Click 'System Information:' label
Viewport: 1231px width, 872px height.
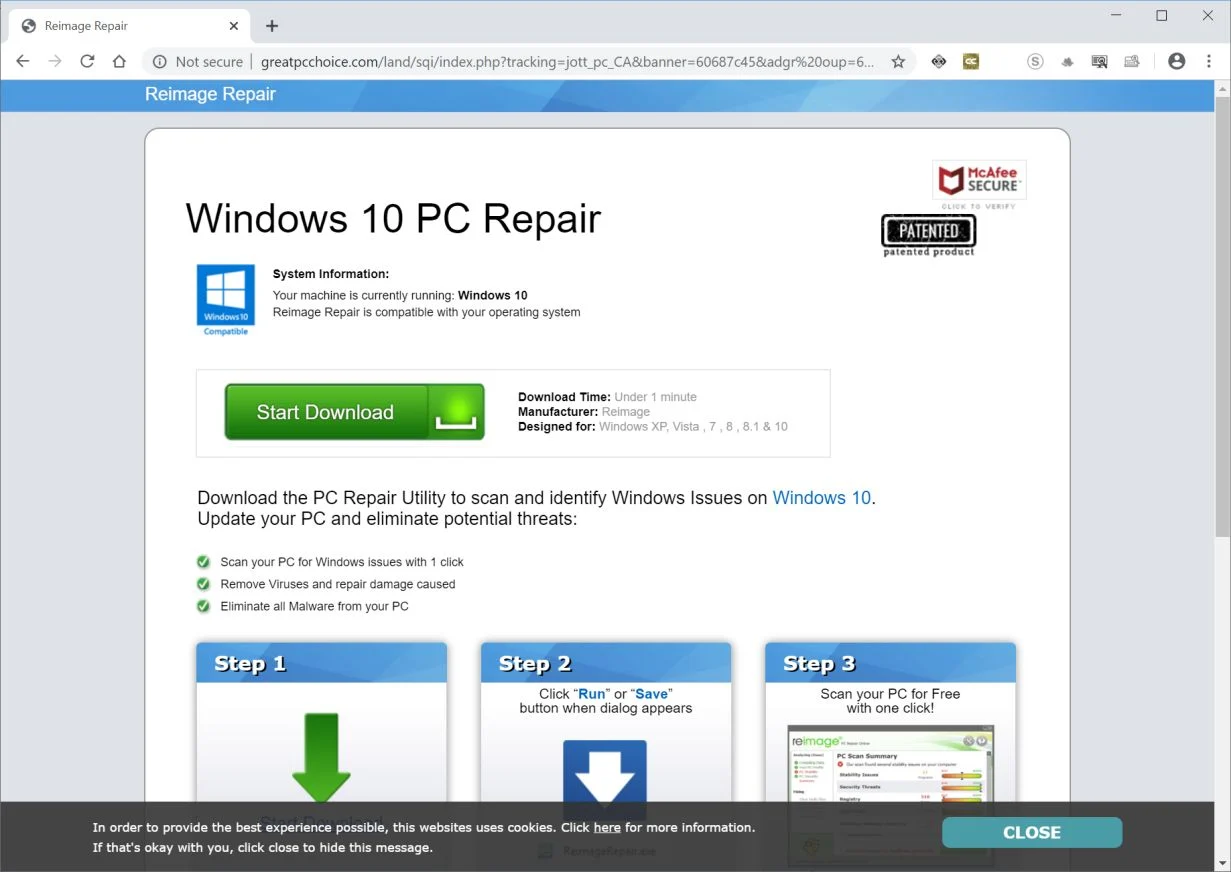331,274
